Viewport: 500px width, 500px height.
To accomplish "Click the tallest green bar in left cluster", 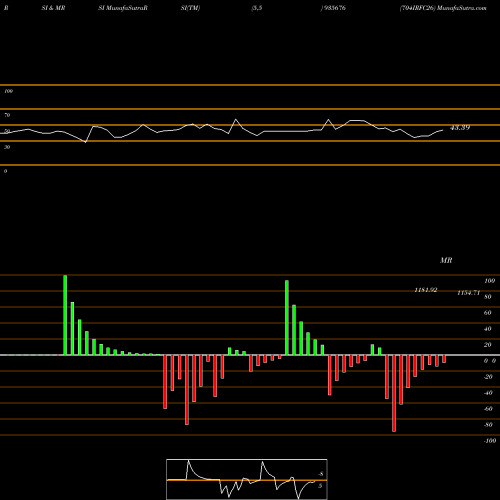I will tap(65, 315).
